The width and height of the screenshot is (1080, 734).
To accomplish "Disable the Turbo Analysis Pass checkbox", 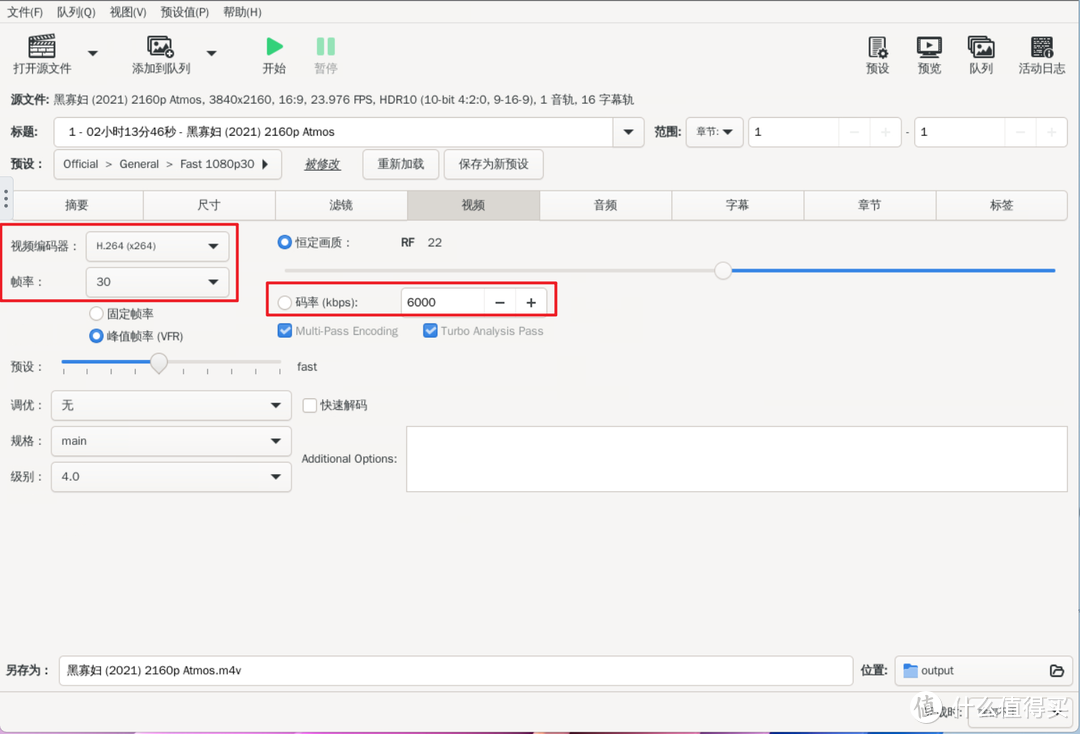I will [x=429, y=330].
